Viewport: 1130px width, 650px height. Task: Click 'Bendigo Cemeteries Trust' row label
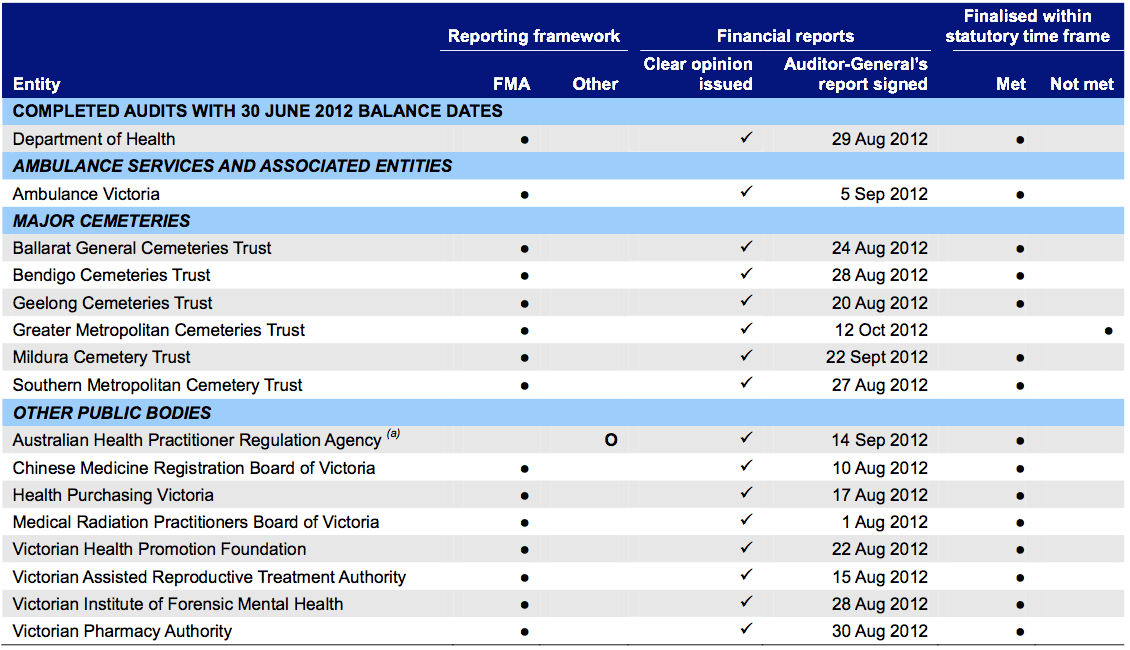(111, 275)
